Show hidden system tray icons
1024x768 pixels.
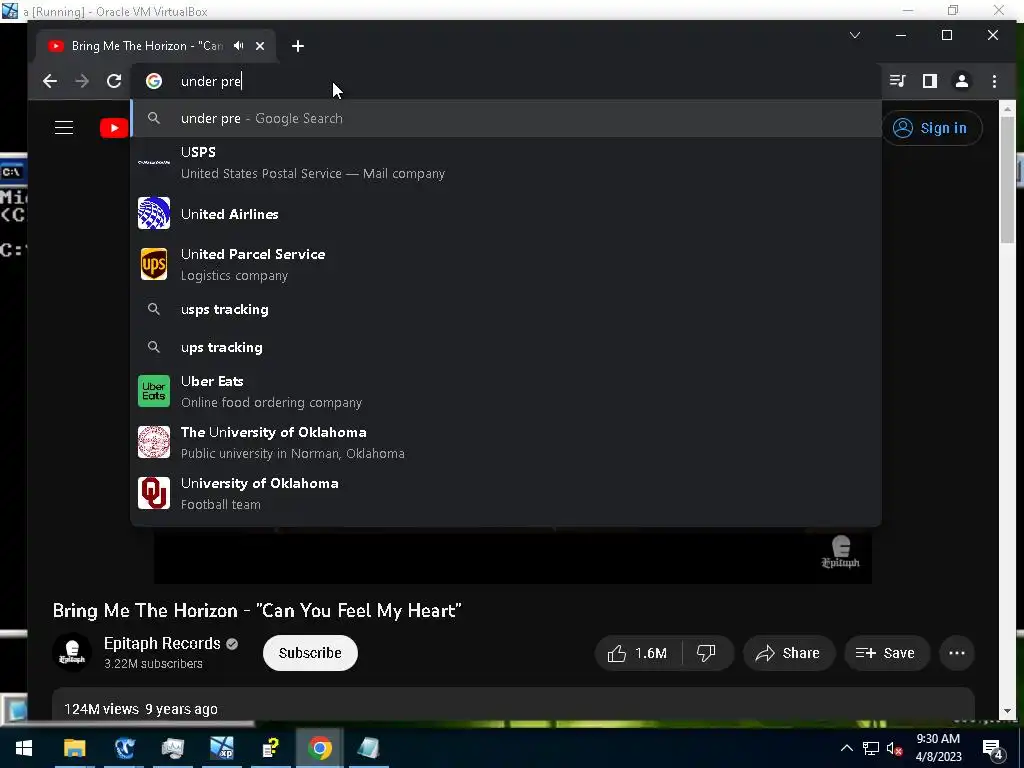(846, 748)
